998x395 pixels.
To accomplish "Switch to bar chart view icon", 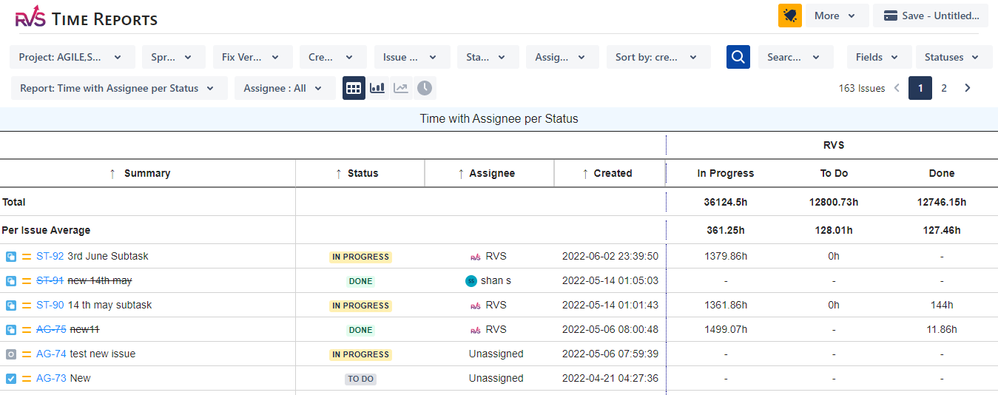I will [x=377, y=88].
